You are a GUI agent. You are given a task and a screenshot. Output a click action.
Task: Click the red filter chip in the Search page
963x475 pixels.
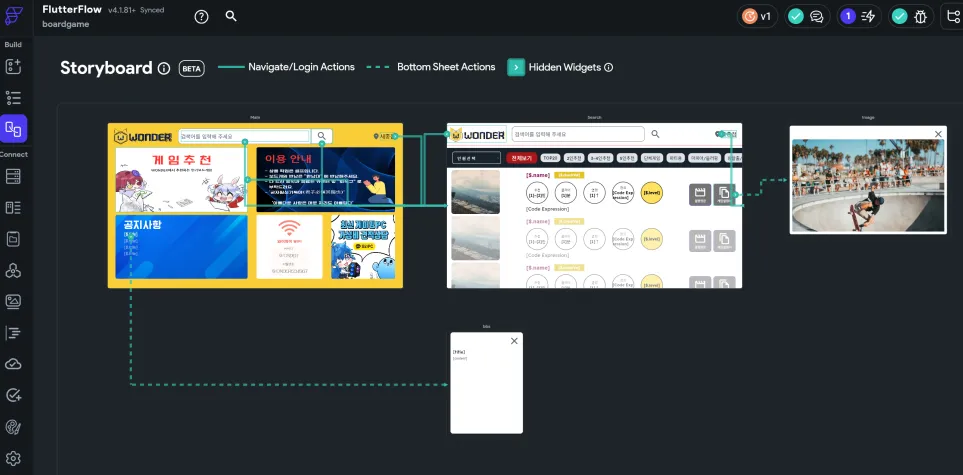pos(522,158)
